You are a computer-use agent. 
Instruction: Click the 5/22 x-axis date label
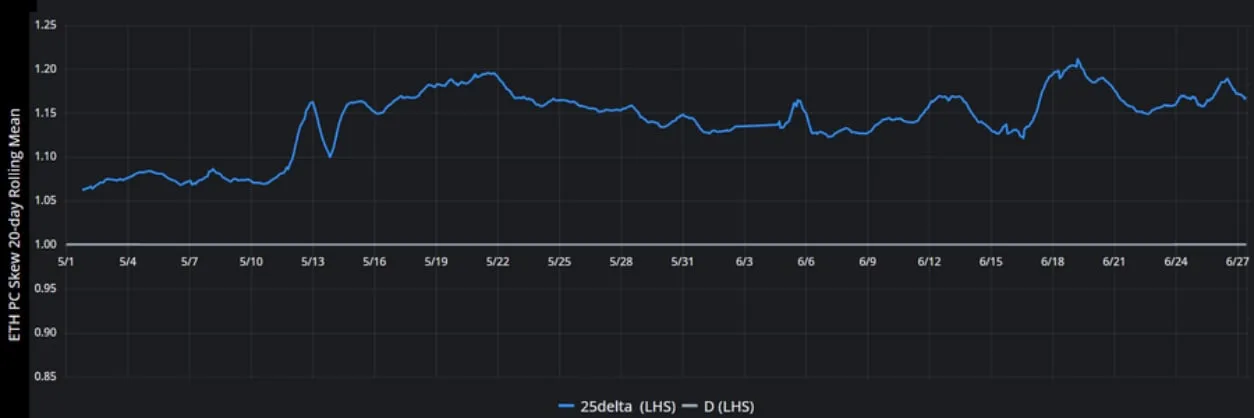[498, 261]
